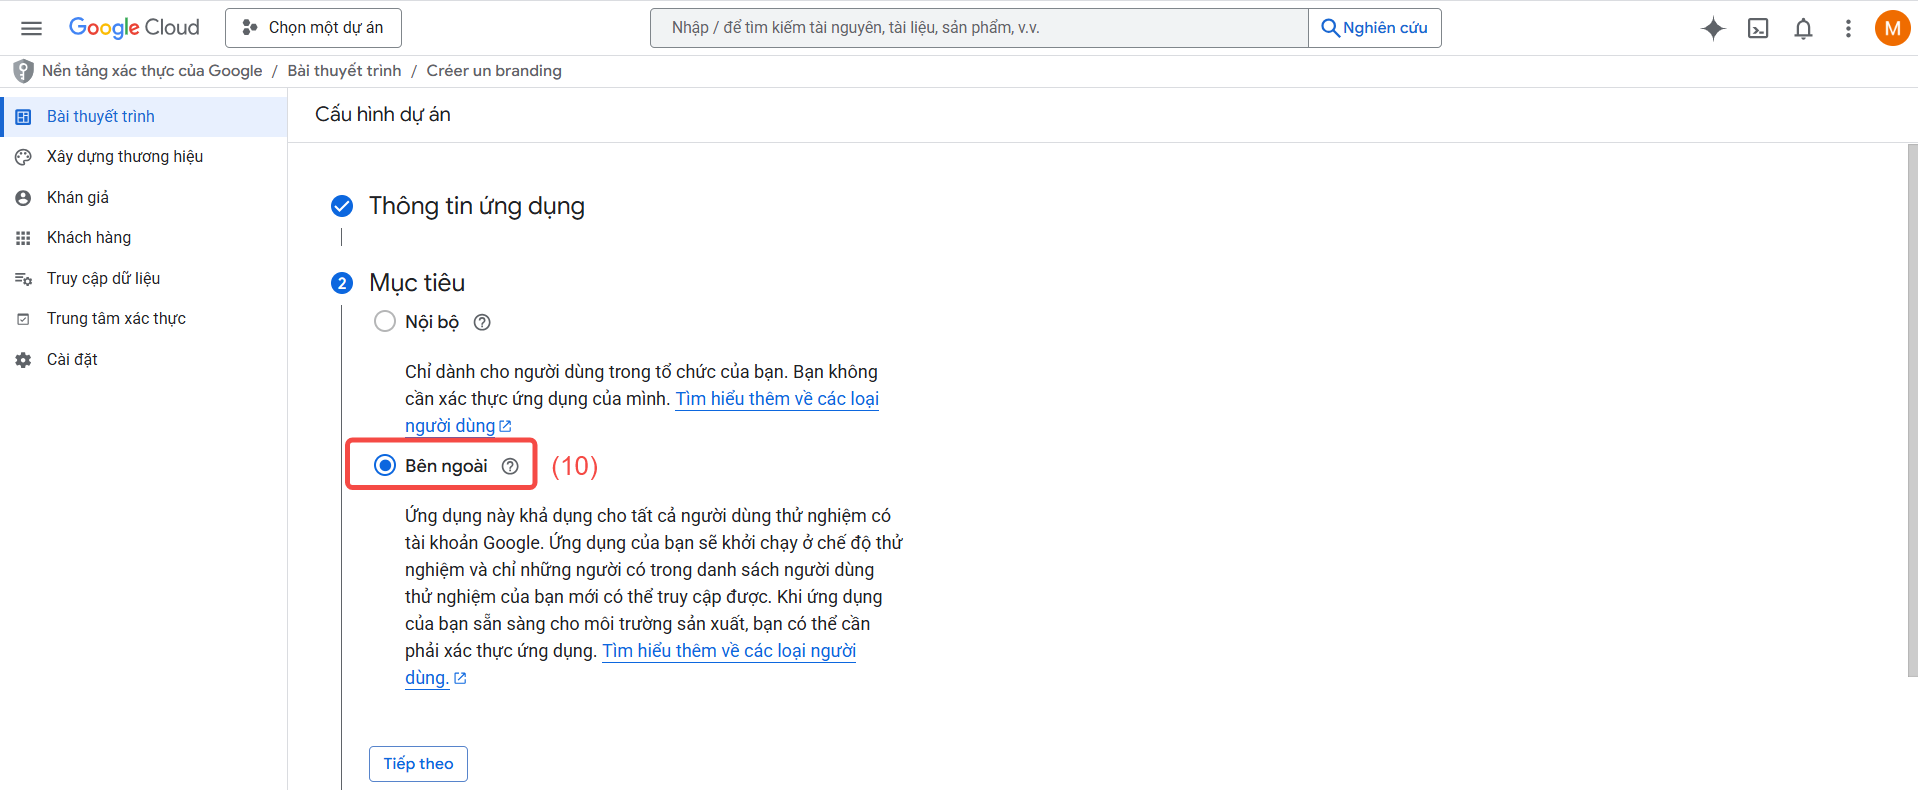
Task: Click the Bài thuyết trình dashboard icon
Action: (x=23, y=117)
